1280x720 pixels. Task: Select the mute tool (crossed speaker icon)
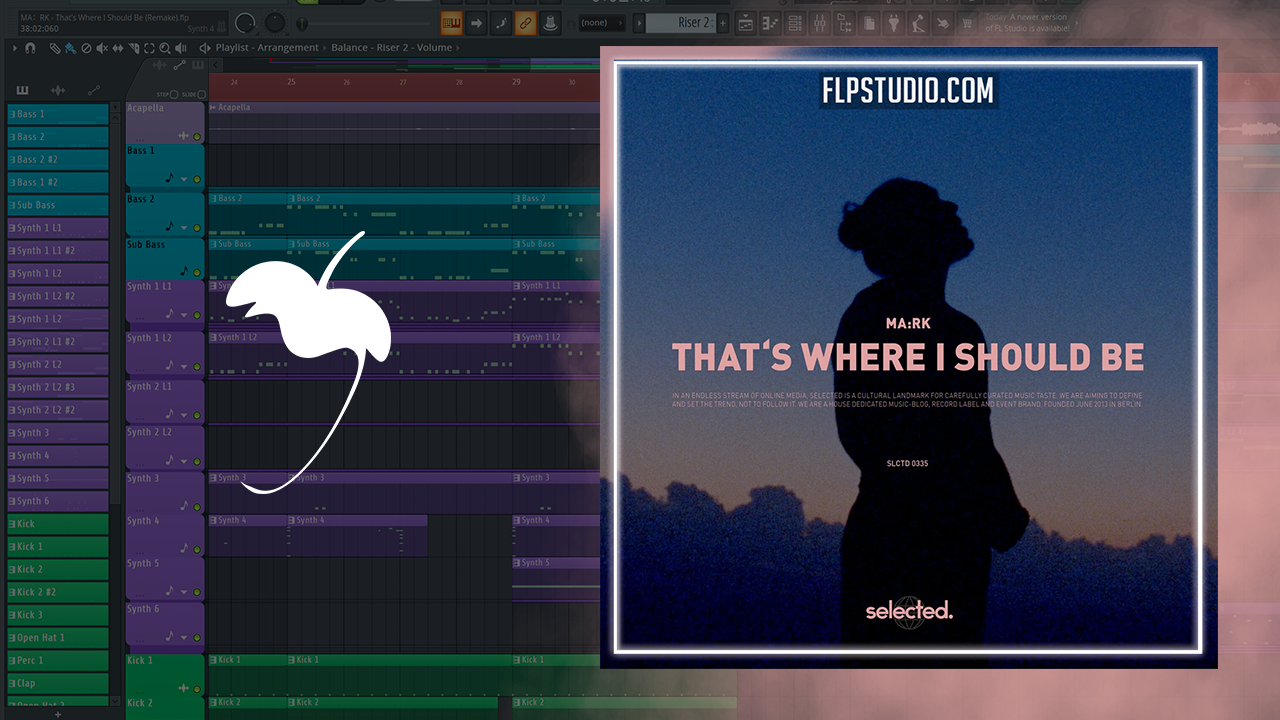[101, 48]
